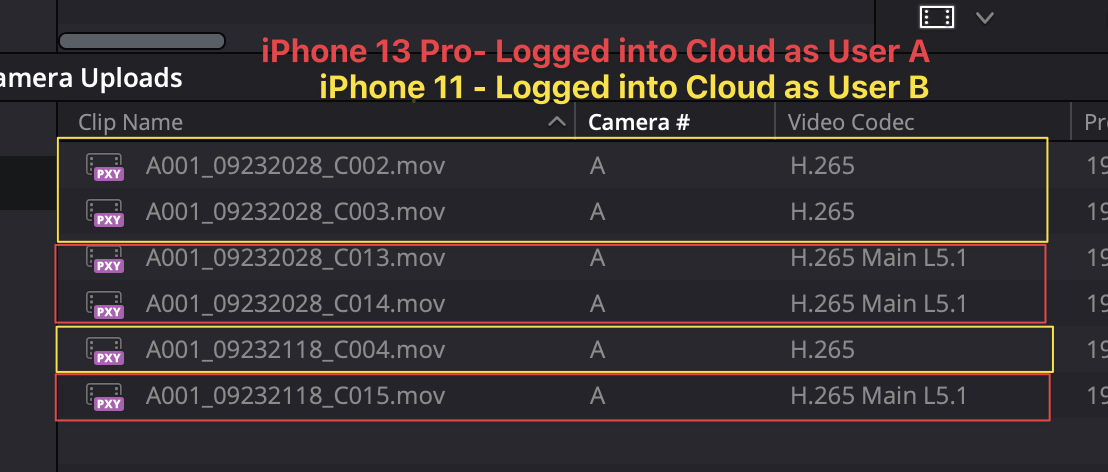Click proxy clip icon for A001_09232028_C014.mov
This screenshot has width=1108, height=472.
(x=105, y=305)
